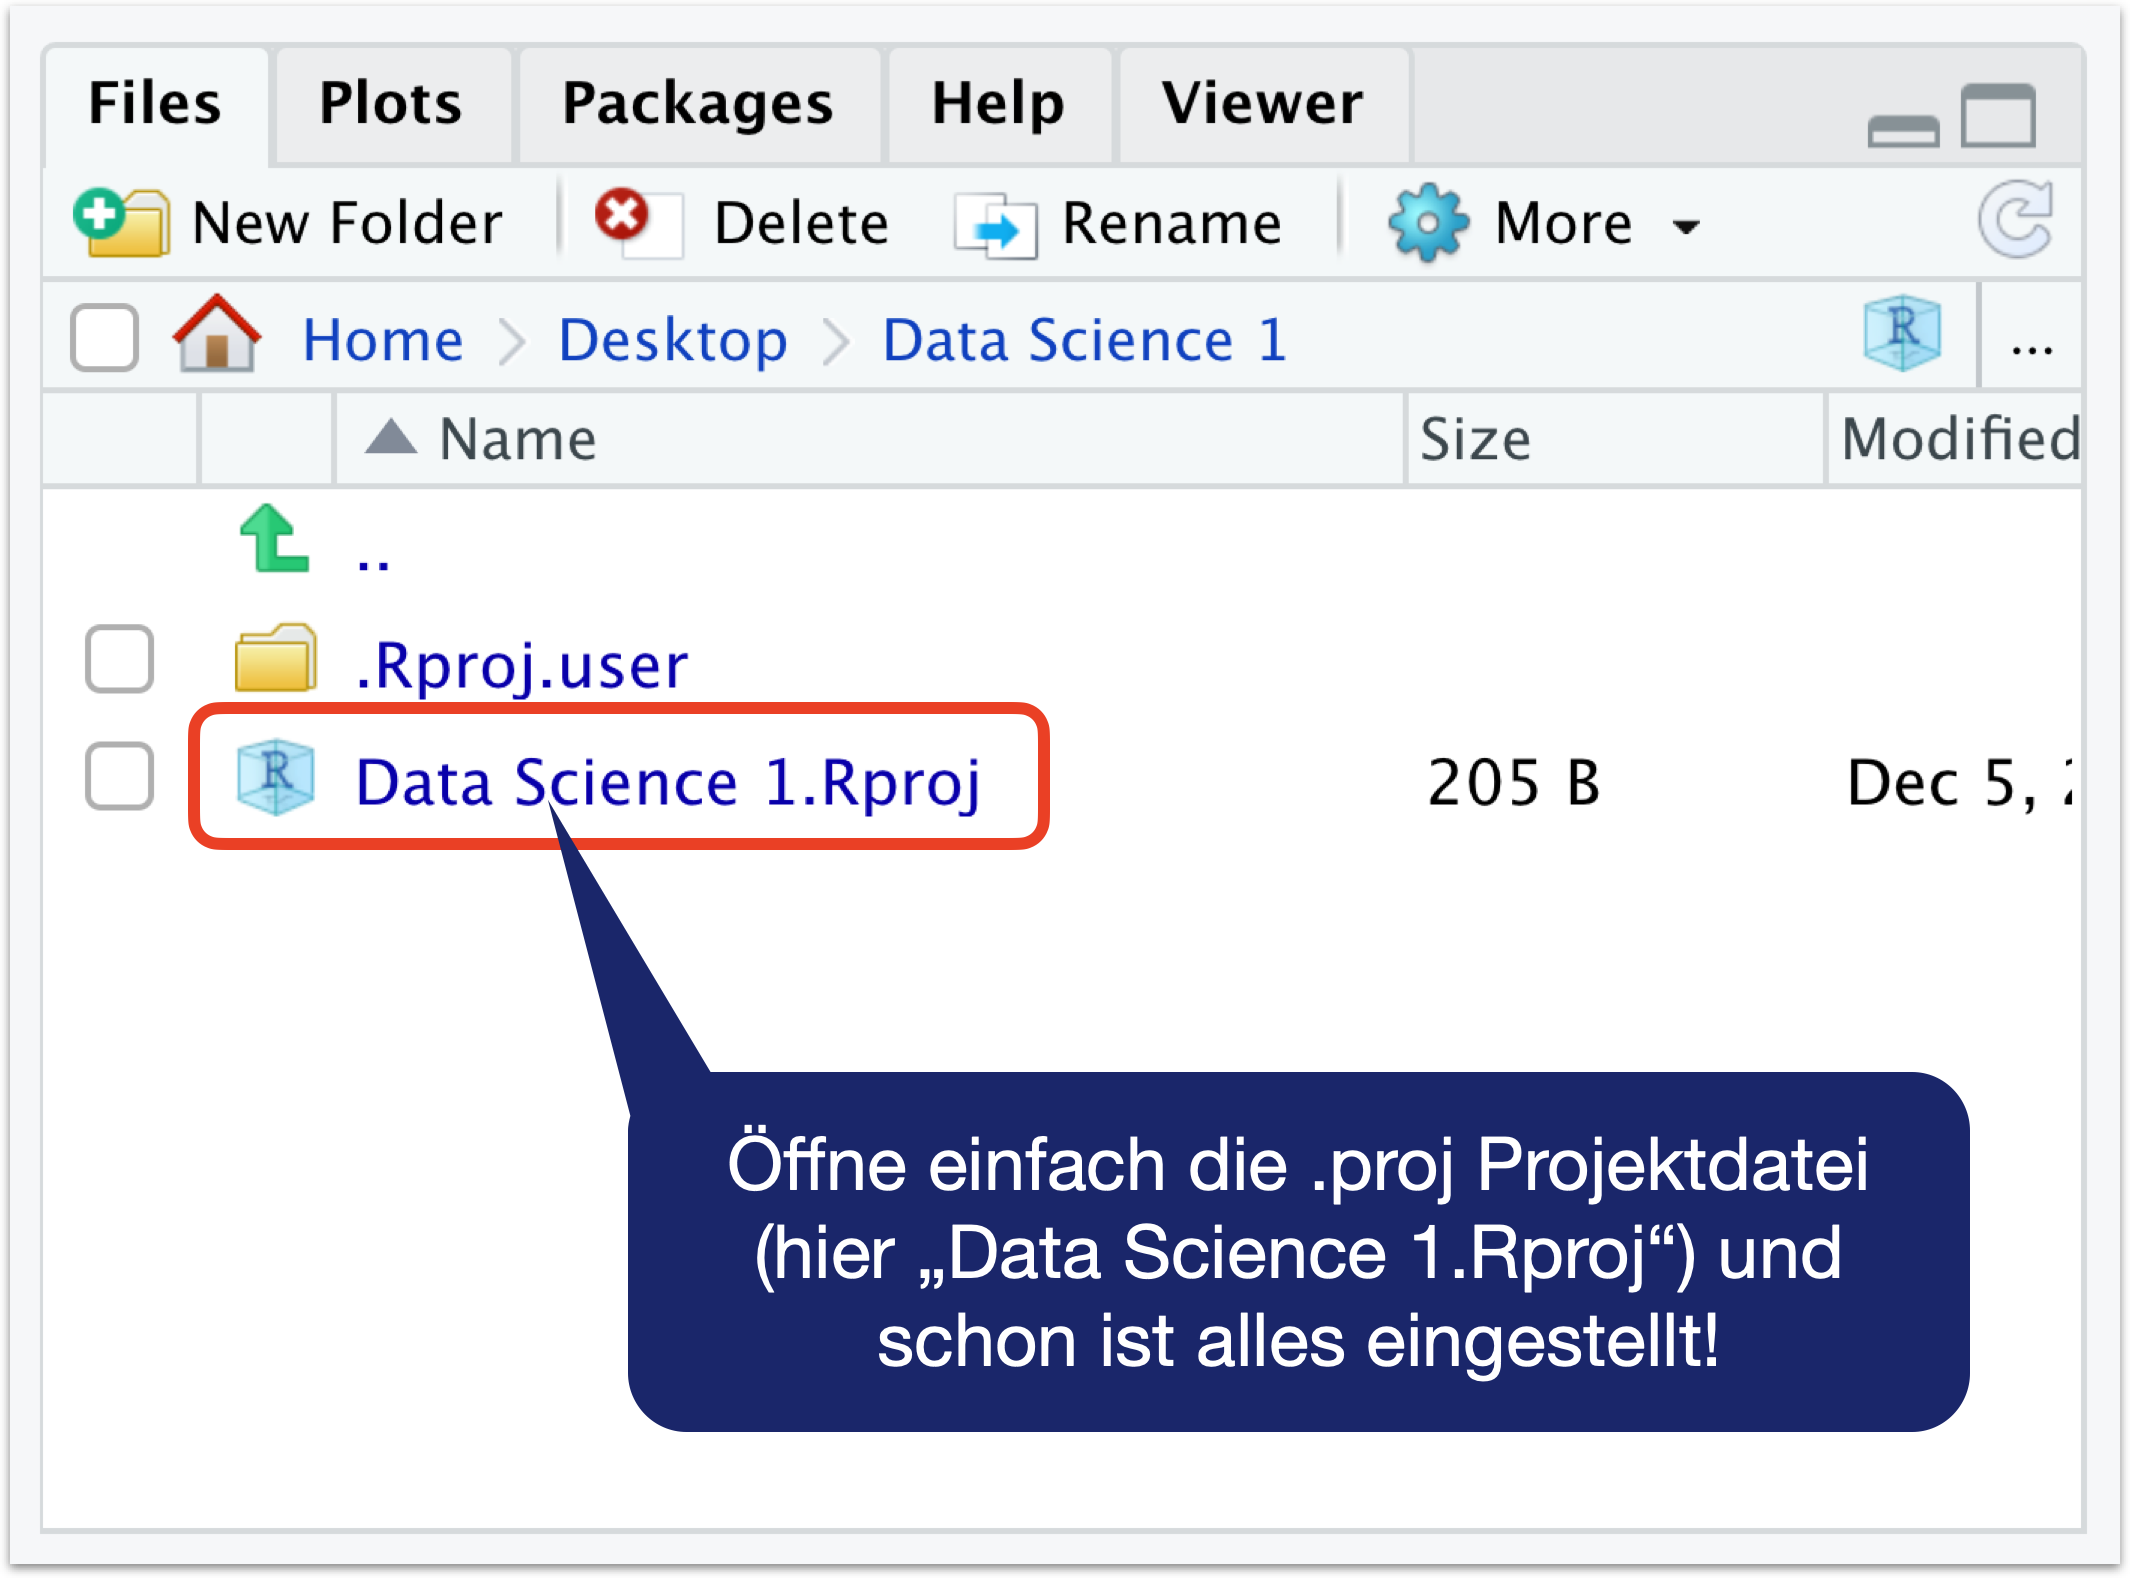Image resolution: width=2130 pixels, height=1578 pixels.
Task: Go up via green arrow icon
Action: pyautogui.click(x=273, y=540)
